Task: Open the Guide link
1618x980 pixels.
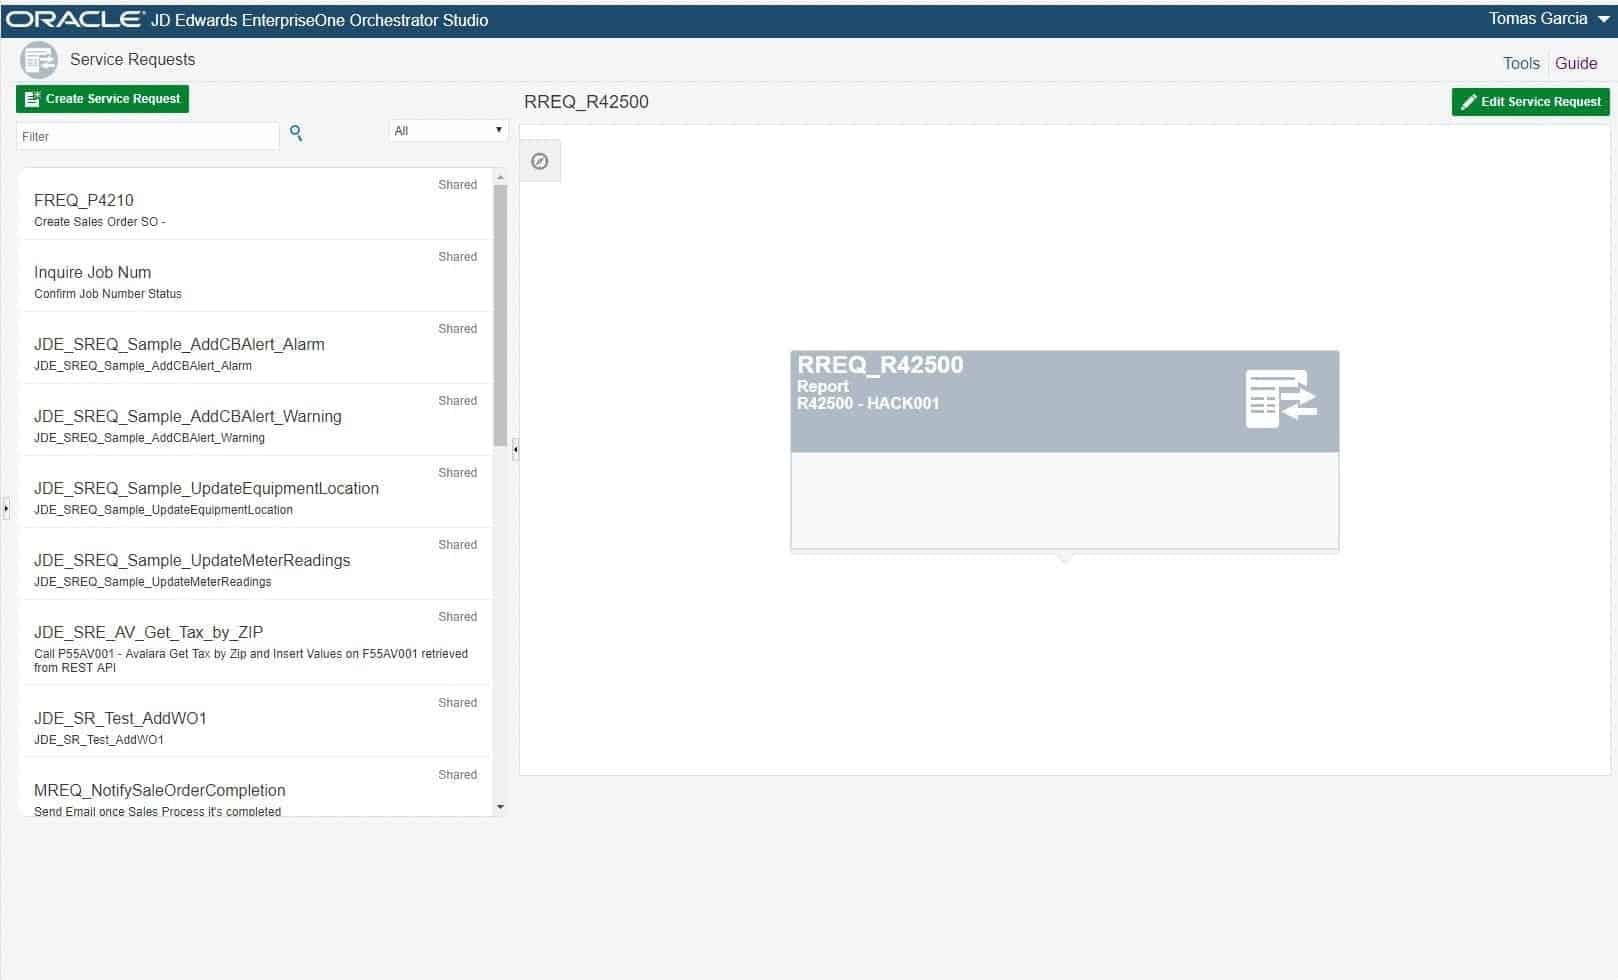Action: tap(1576, 63)
